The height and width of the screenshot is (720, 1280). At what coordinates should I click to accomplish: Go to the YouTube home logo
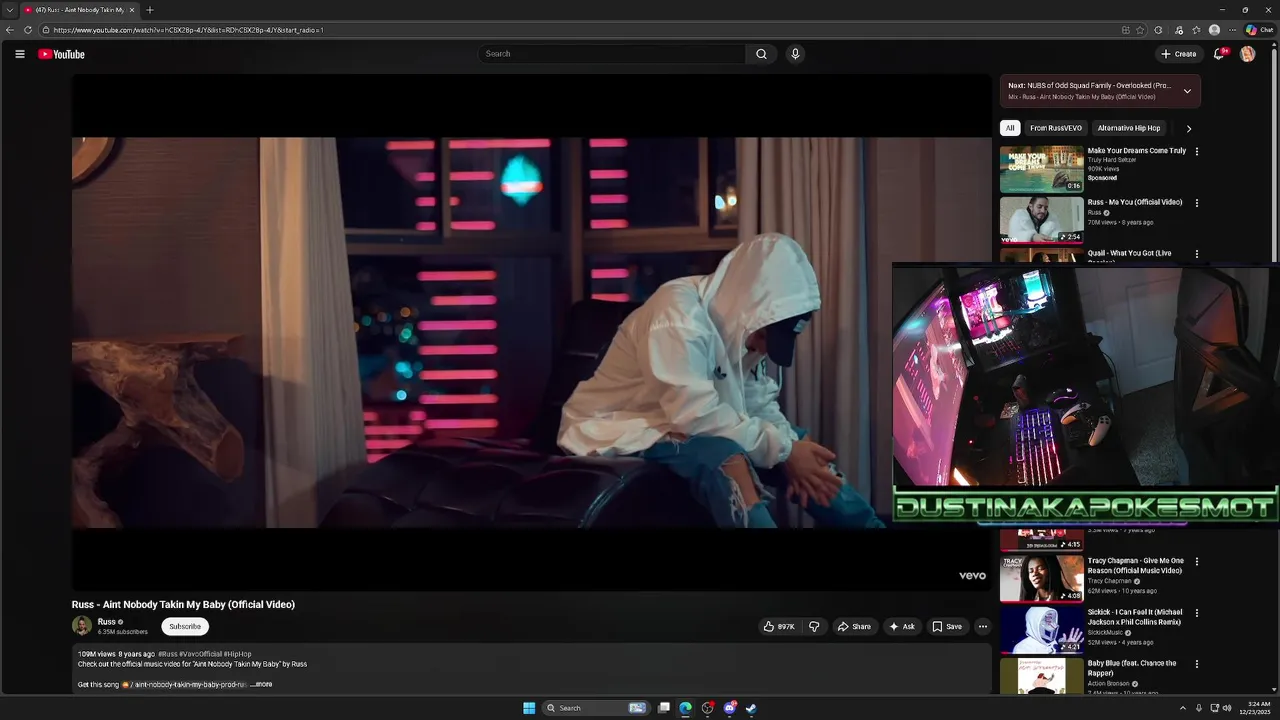coord(61,54)
